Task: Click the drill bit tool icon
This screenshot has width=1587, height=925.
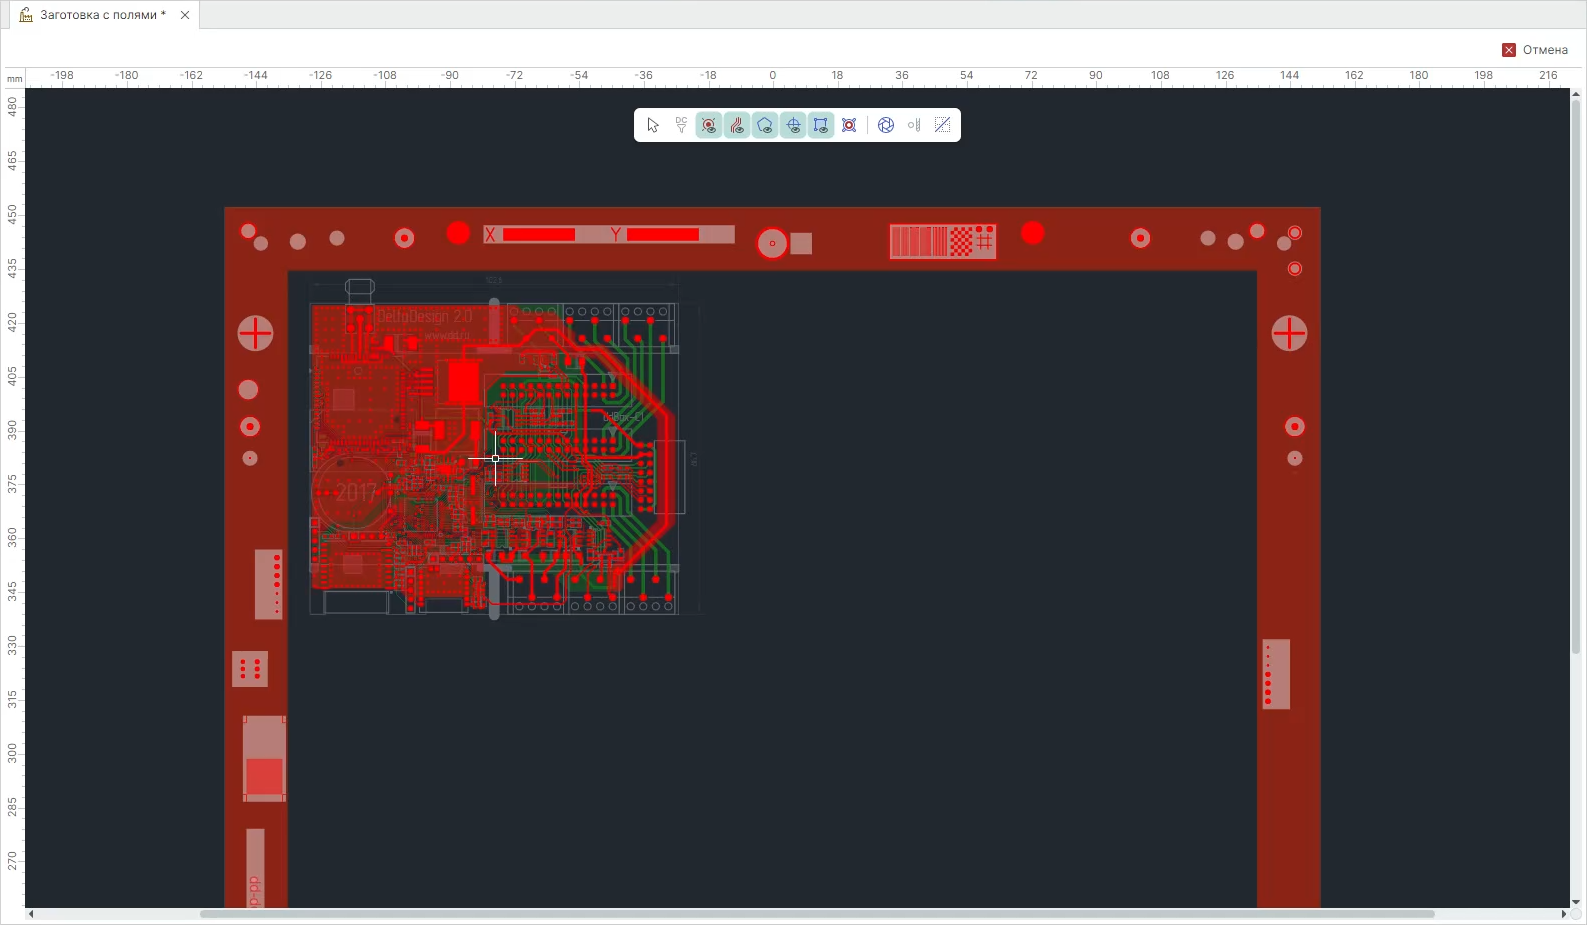Action: (914, 125)
